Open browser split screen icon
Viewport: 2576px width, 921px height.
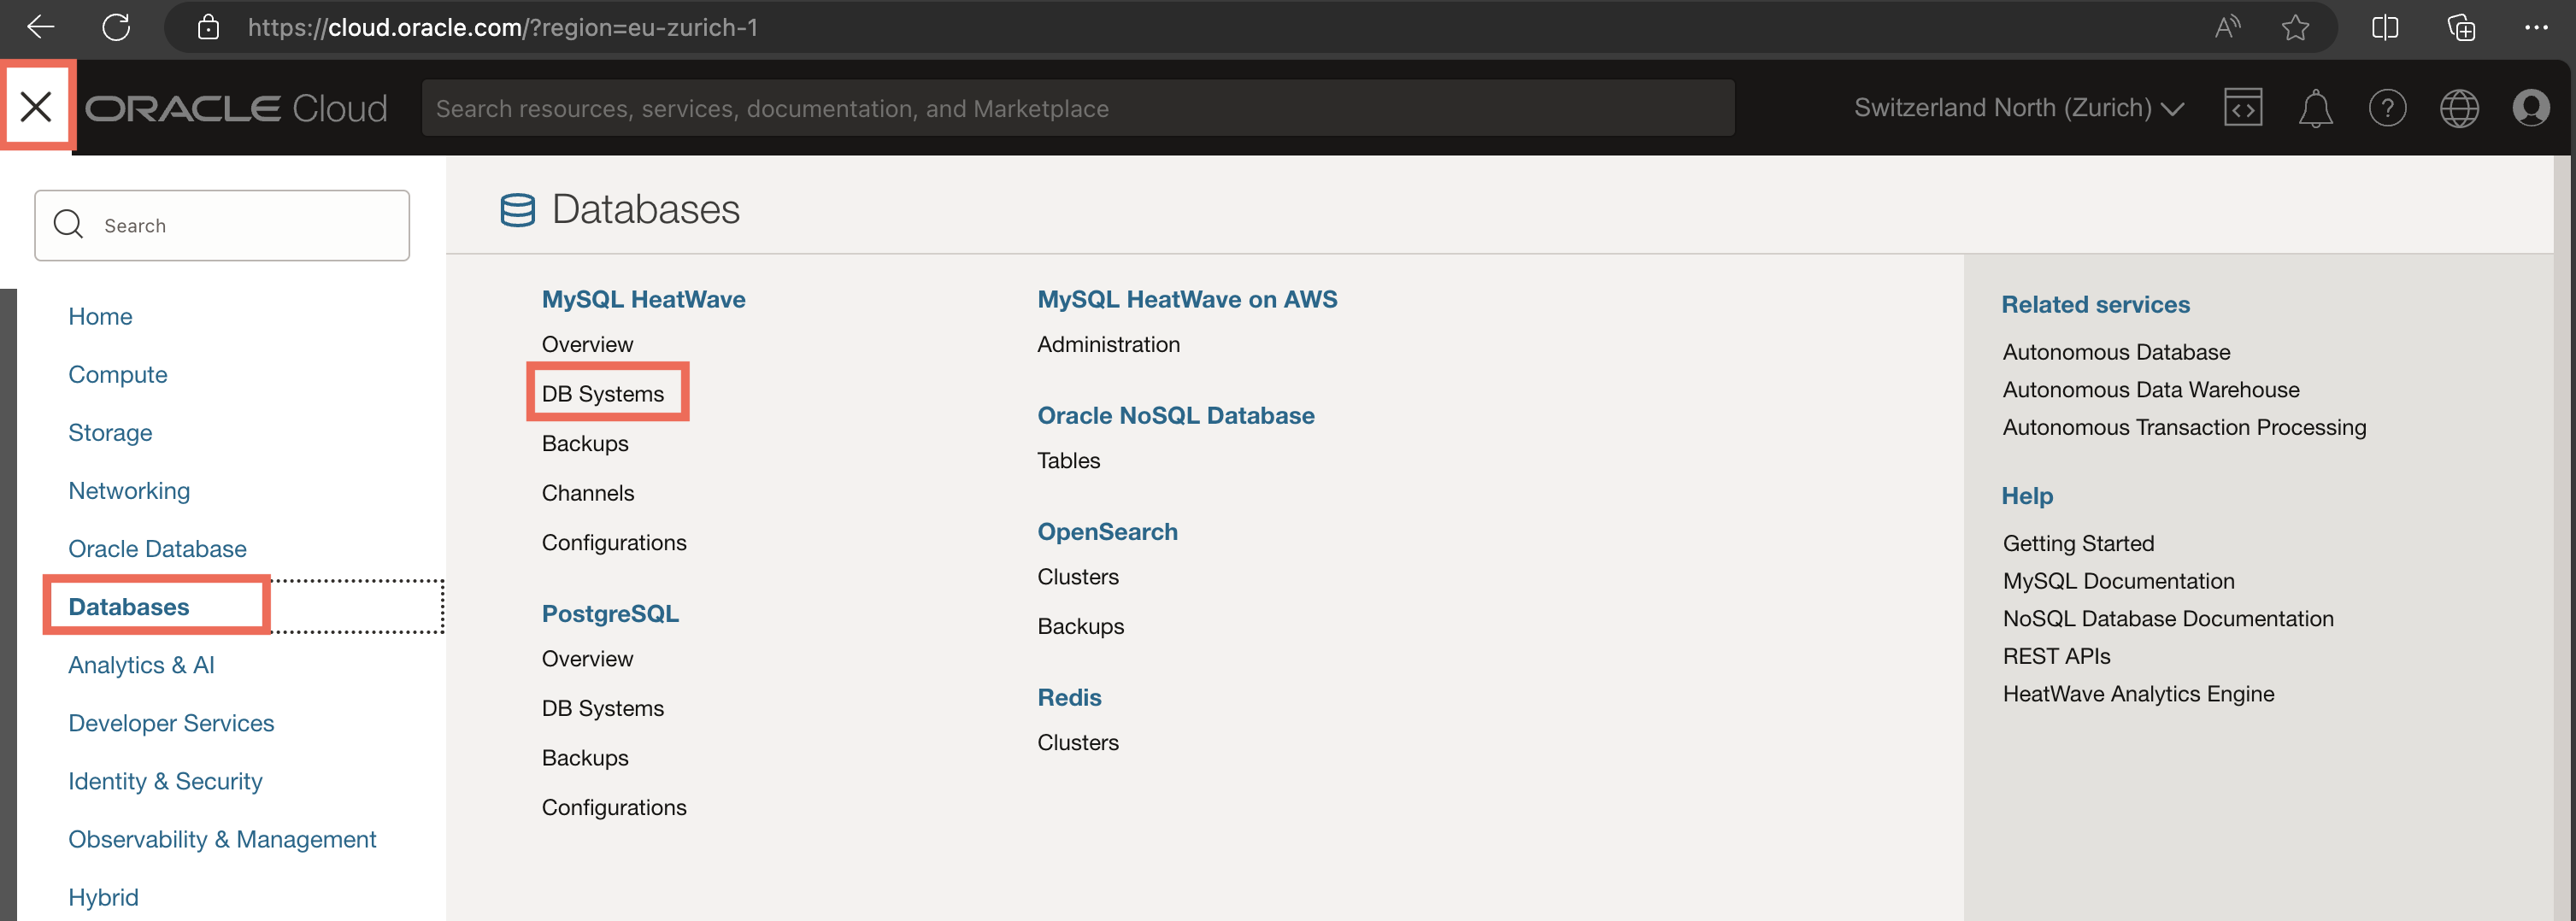pos(2385,27)
